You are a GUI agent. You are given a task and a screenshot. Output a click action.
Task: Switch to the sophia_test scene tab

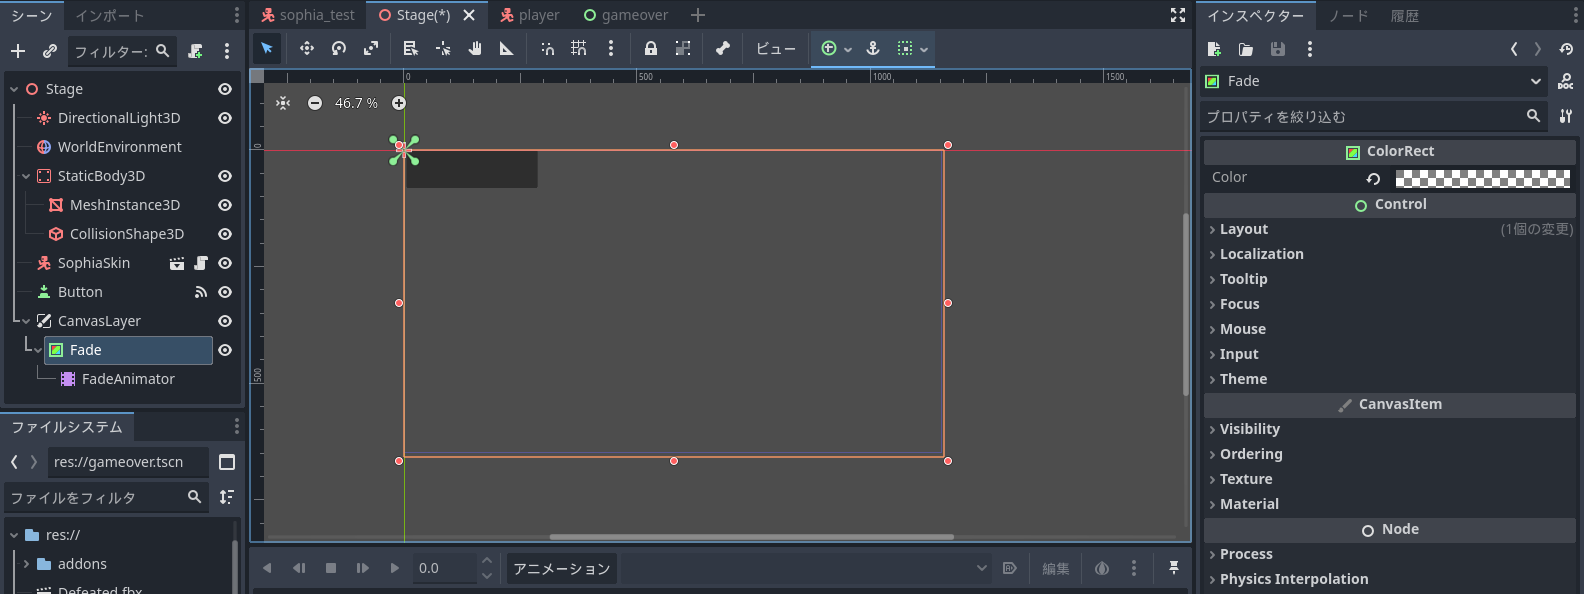(x=308, y=15)
